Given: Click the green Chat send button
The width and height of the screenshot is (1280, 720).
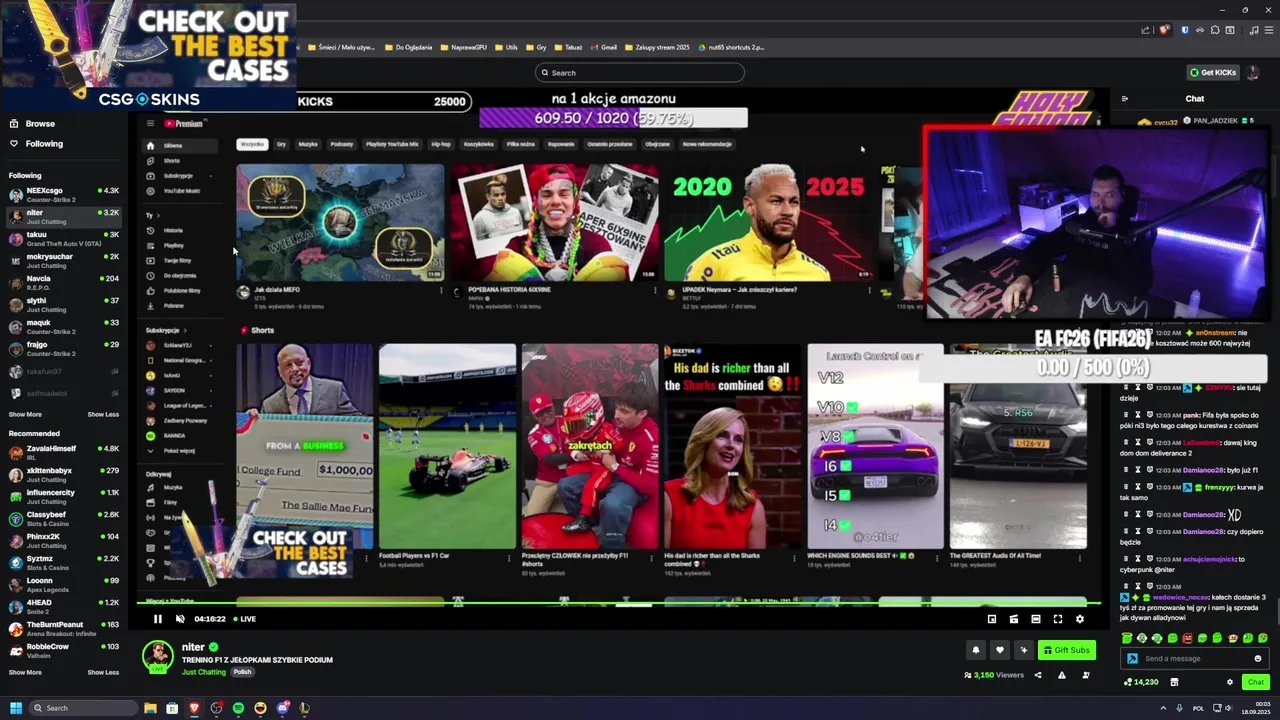Looking at the screenshot, I should click(1256, 682).
